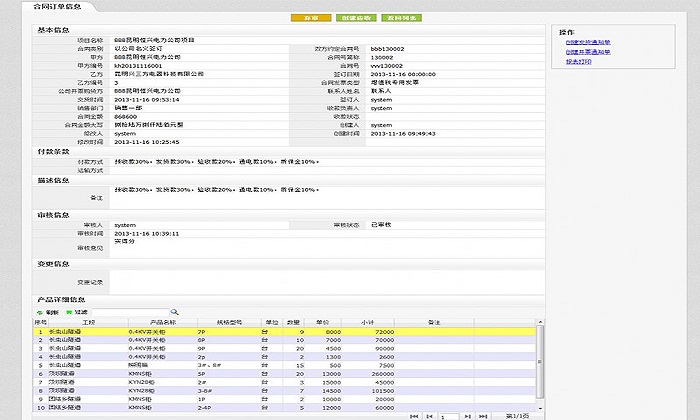Click the created time '2013-11-16 09:49:43'

403,133
